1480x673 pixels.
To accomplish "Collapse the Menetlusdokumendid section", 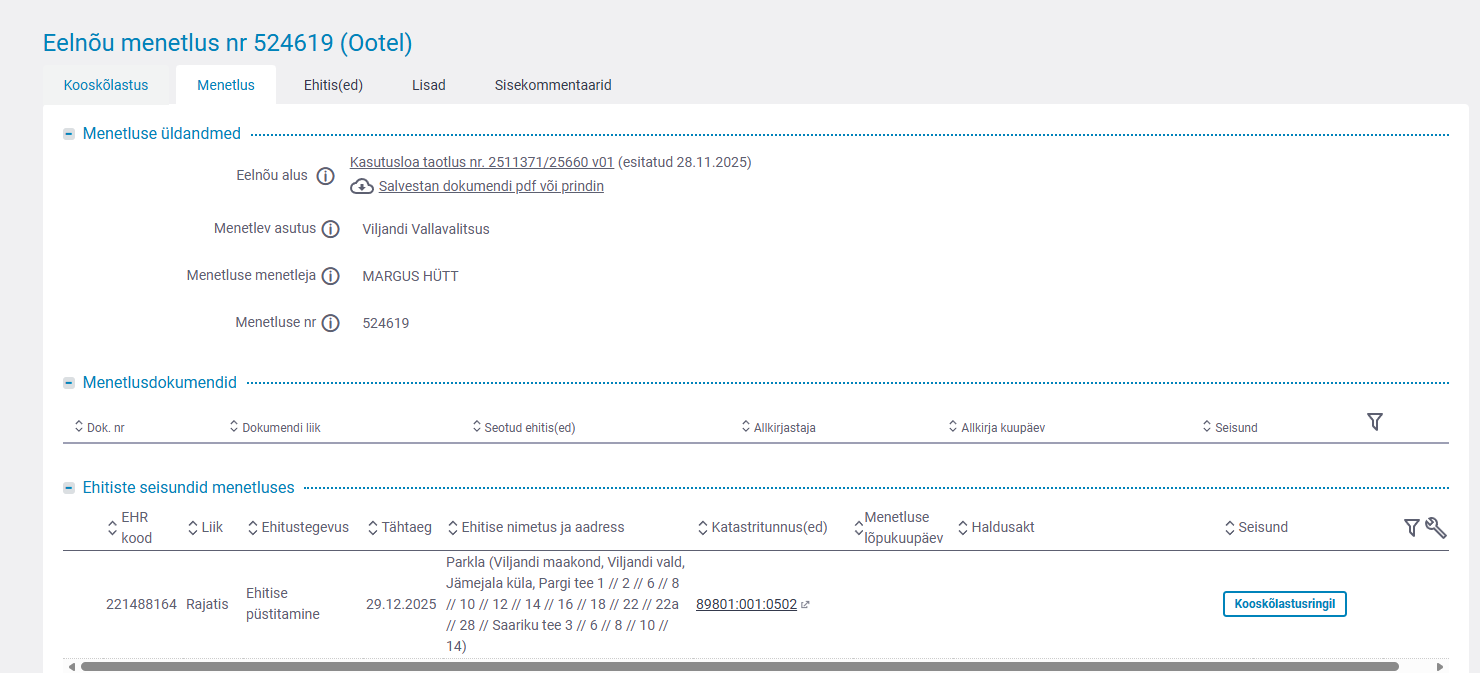I will [x=69, y=383].
